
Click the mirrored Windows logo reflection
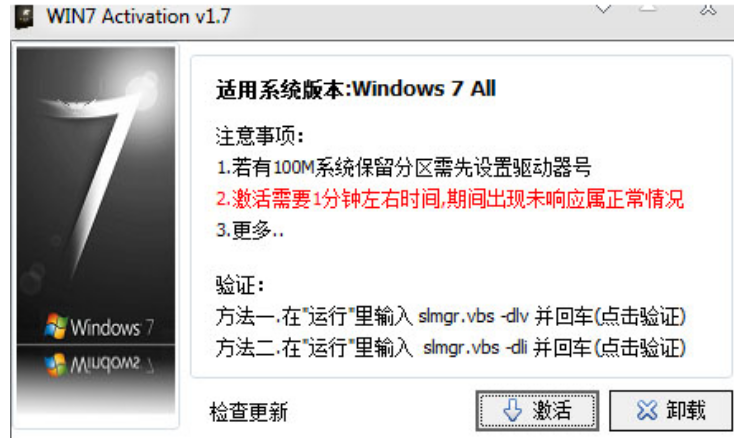click(x=56, y=365)
